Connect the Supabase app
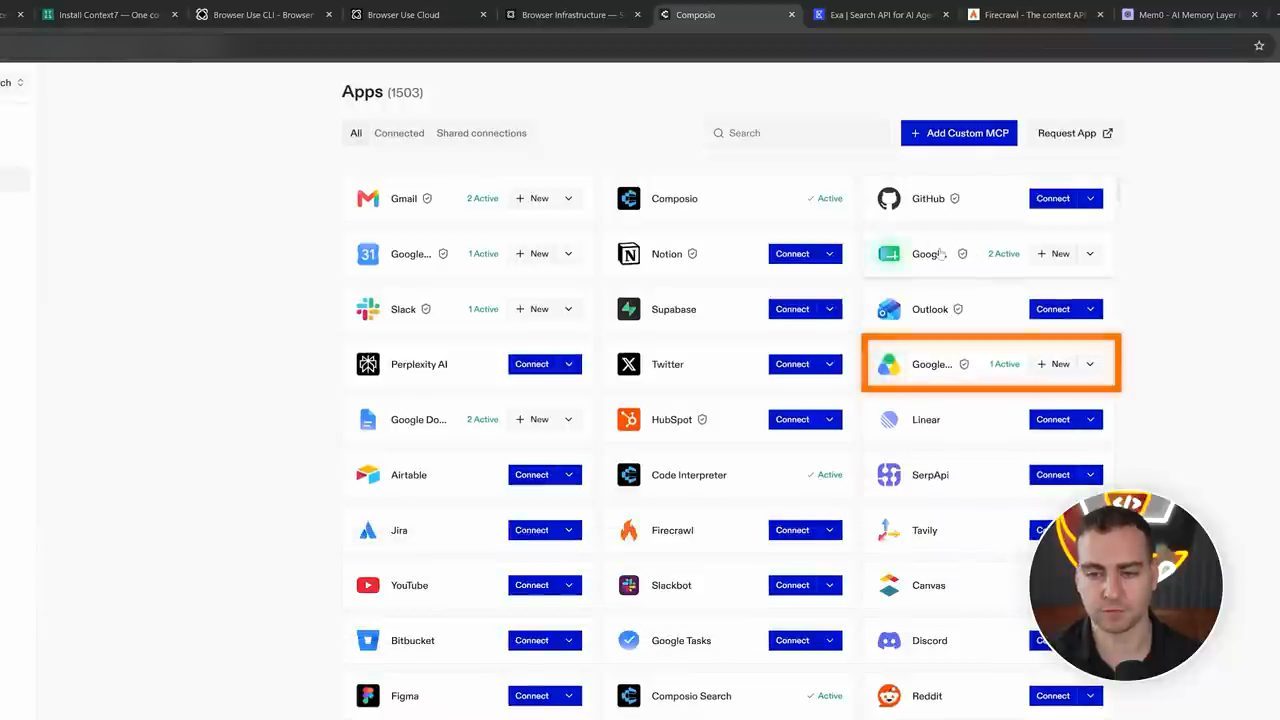Image resolution: width=1280 pixels, height=720 pixels. pyautogui.click(x=792, y=309)
